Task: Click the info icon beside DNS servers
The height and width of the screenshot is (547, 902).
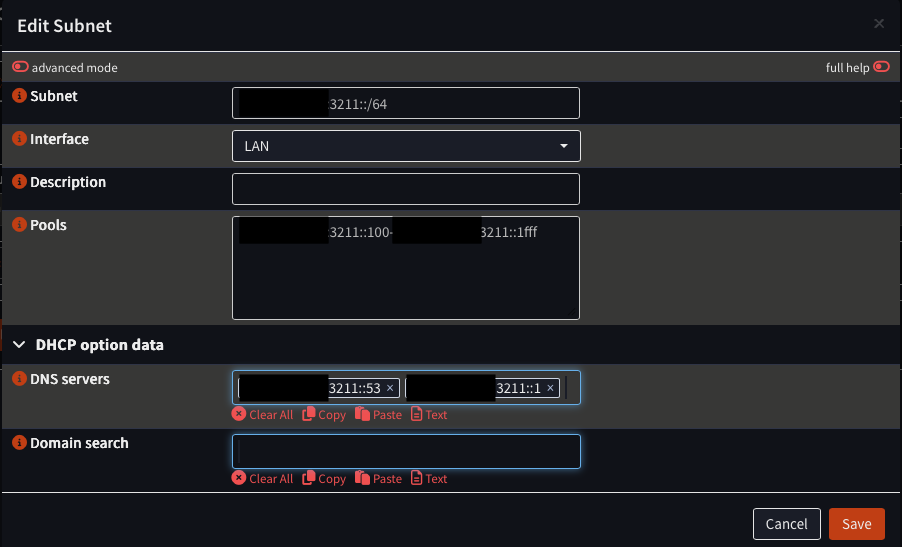Action: 19,379
